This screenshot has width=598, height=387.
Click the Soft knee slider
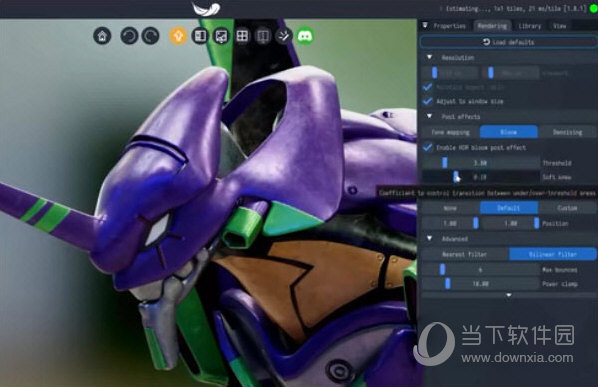coord(481,177)
